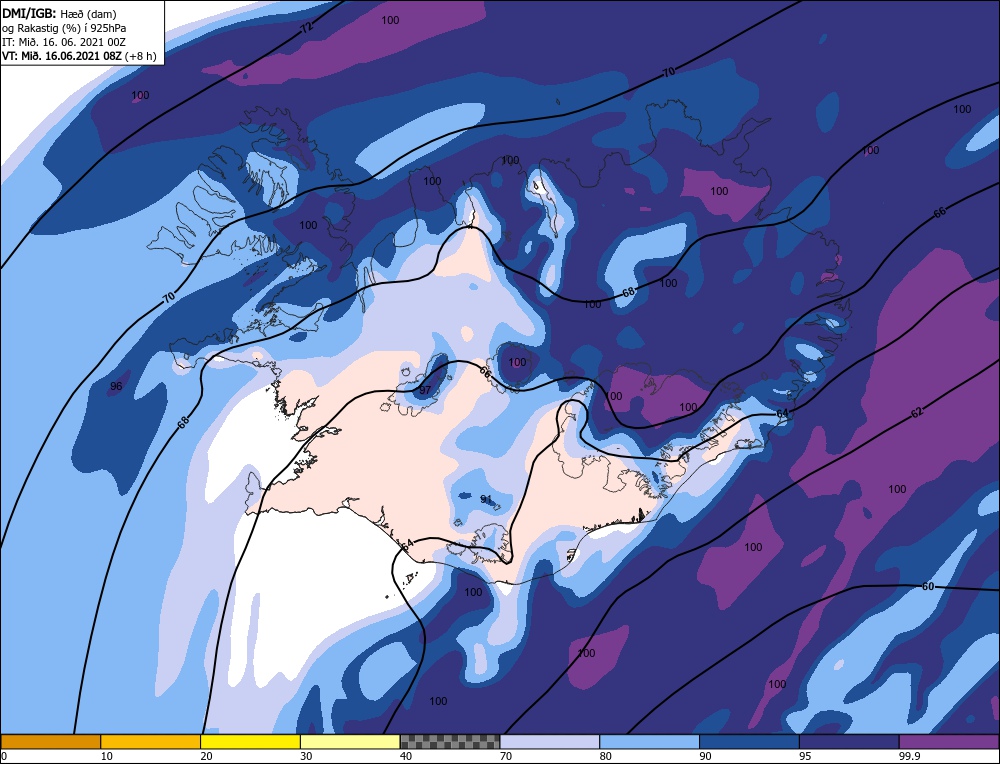
Task: Click the '99.9' tick label on the legend
Action: (909, 756)
